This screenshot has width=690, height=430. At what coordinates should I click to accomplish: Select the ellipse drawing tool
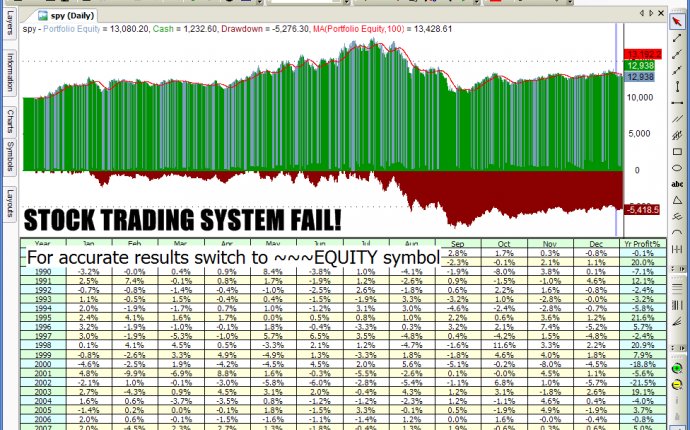(677, 168)
